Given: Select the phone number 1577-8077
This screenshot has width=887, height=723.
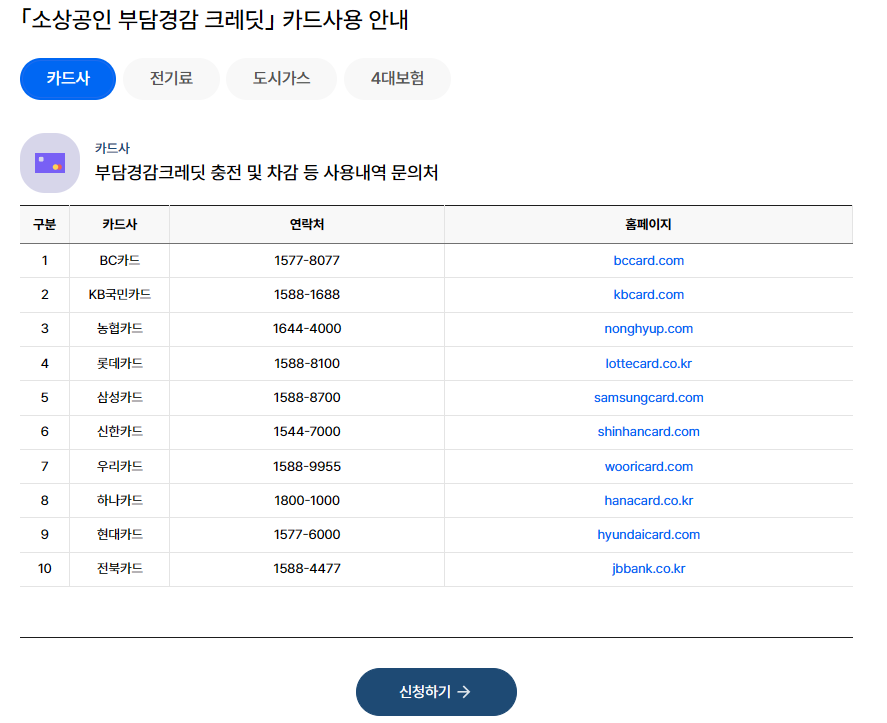Looking at the screenshot, I should (x=307, y=261).
